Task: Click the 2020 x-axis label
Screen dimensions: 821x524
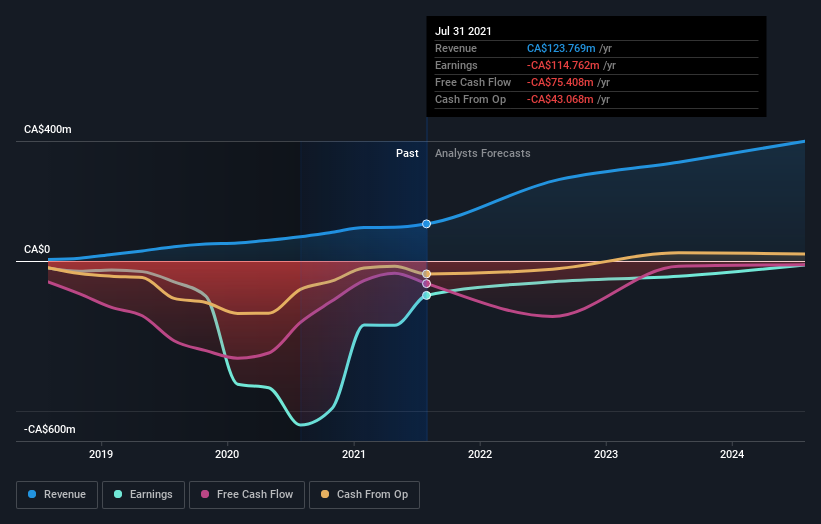Action: coord(227,454)
